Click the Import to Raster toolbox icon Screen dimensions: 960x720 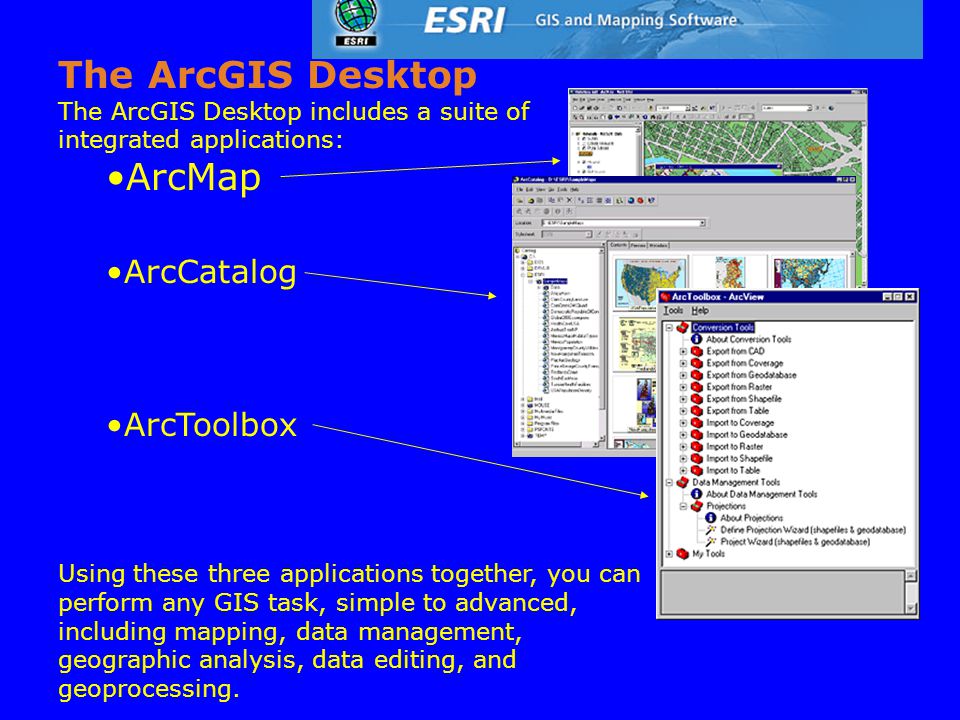click(697, 447)
